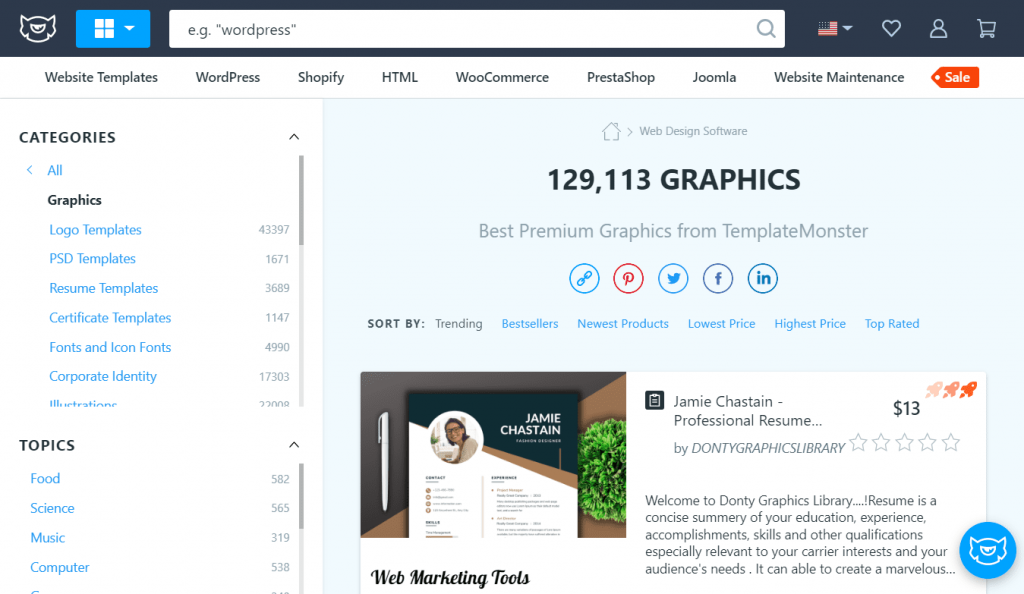
Task: Open the user account icon
Action: pos(938,28)
